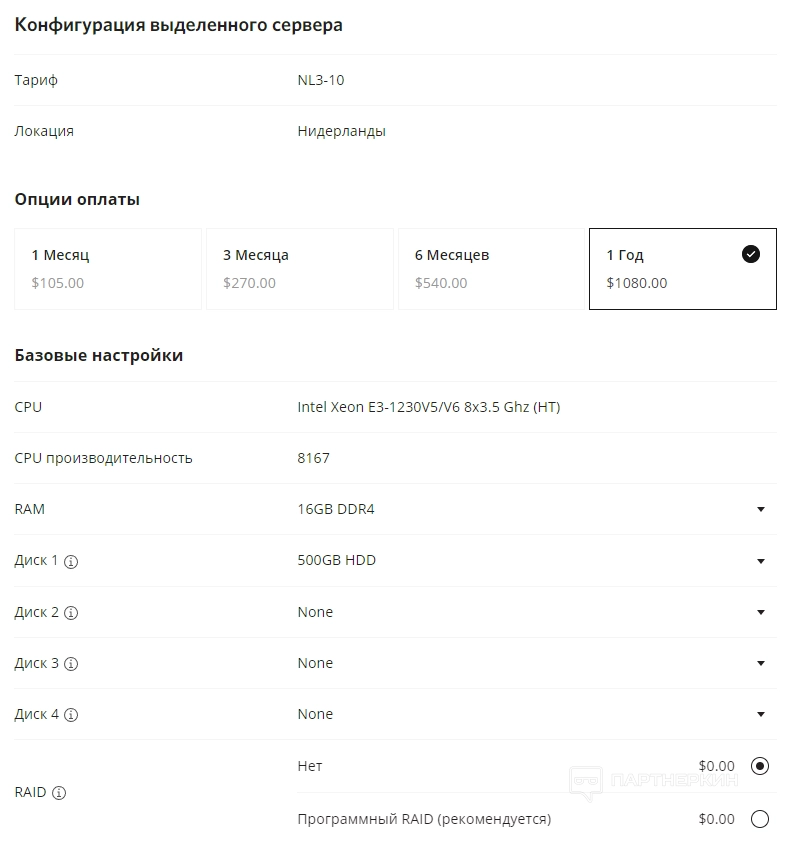Click the Программный RAID (рекомендуется) label
Viewport: 789px width, 854px height.
pyautogui.click(x=424, y=819)
